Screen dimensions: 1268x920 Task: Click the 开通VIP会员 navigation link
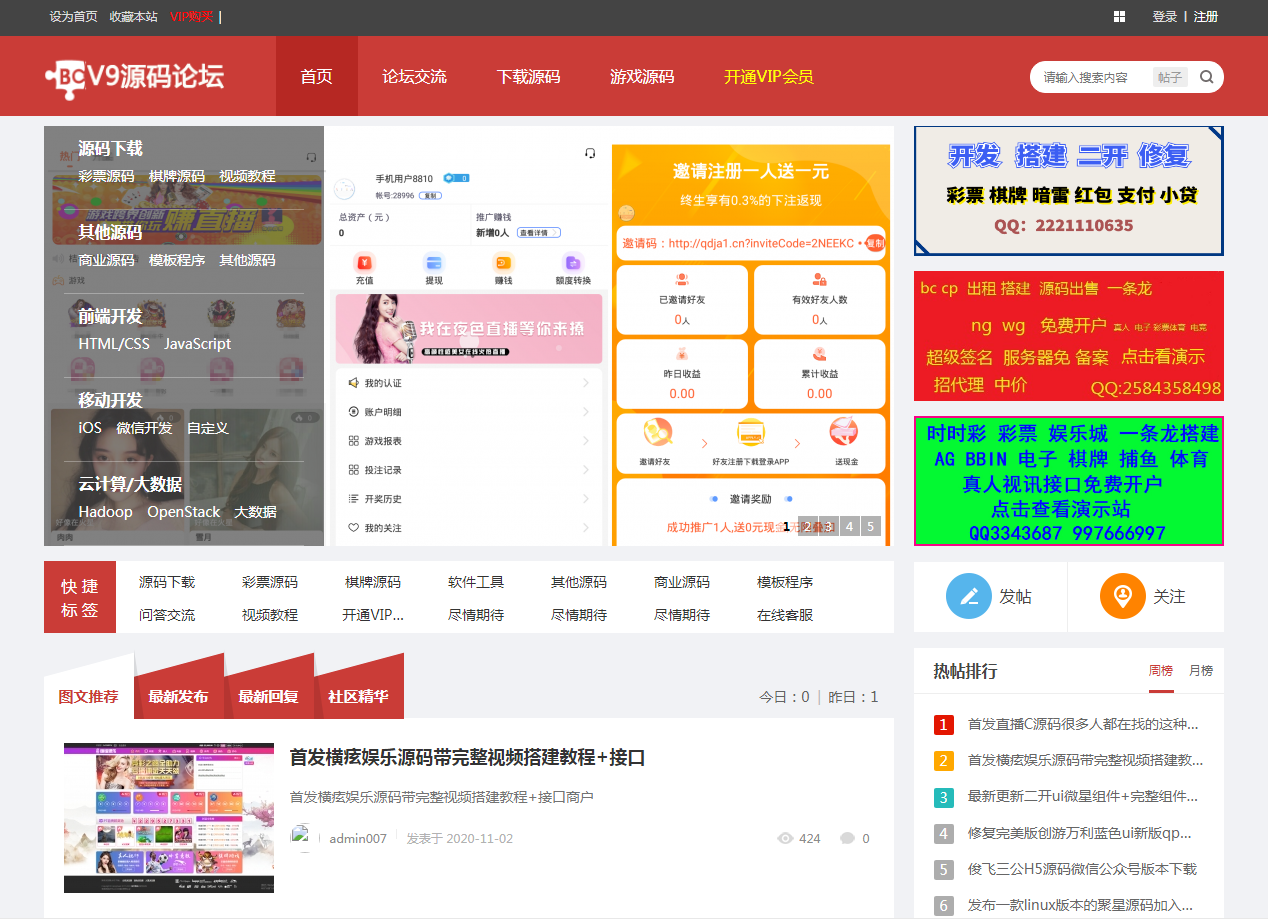coord(768,77)
